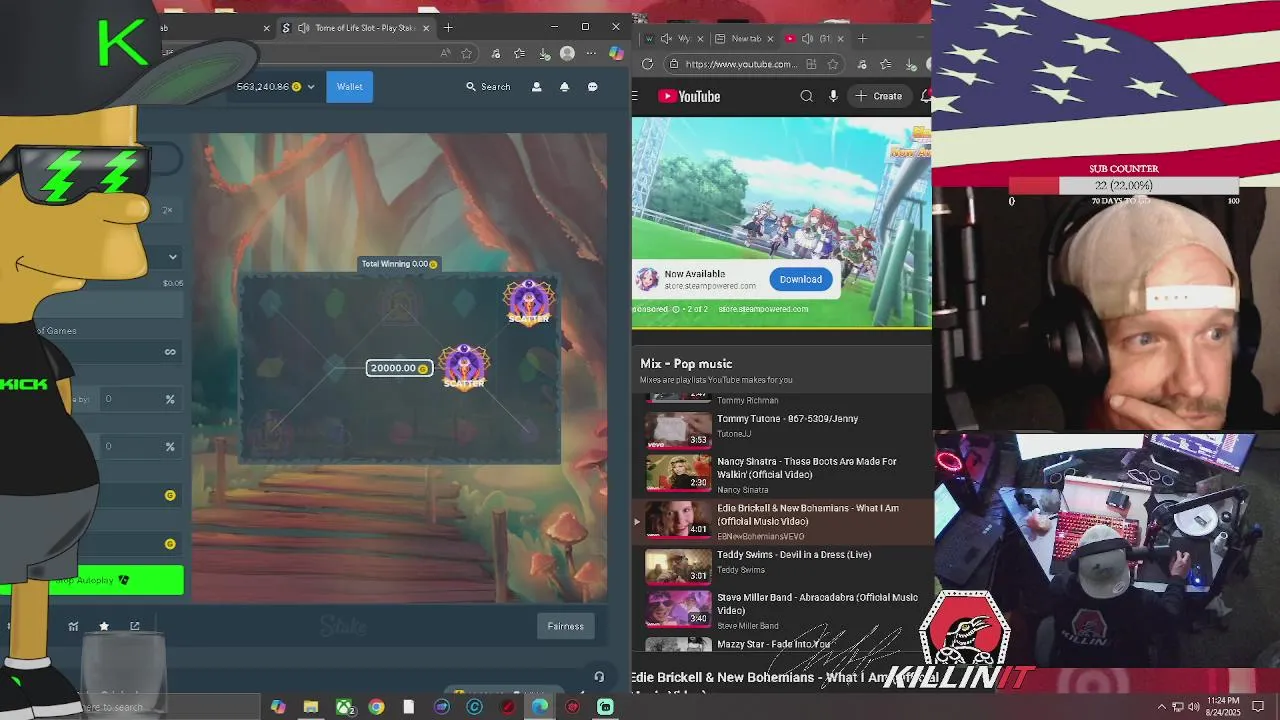Click the on-win percentage input field
The width and height of the screenshot is (1280, 720).
140,399
